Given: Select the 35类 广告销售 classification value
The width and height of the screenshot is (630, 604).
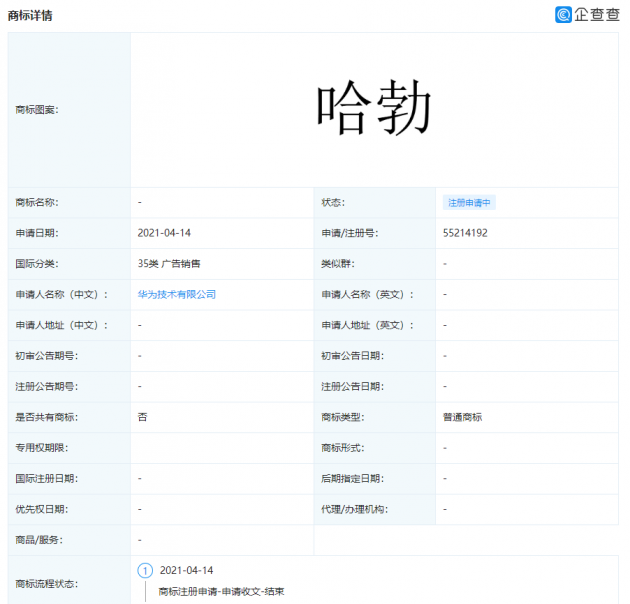Looking at the screenshot, I should click(169, 264).
